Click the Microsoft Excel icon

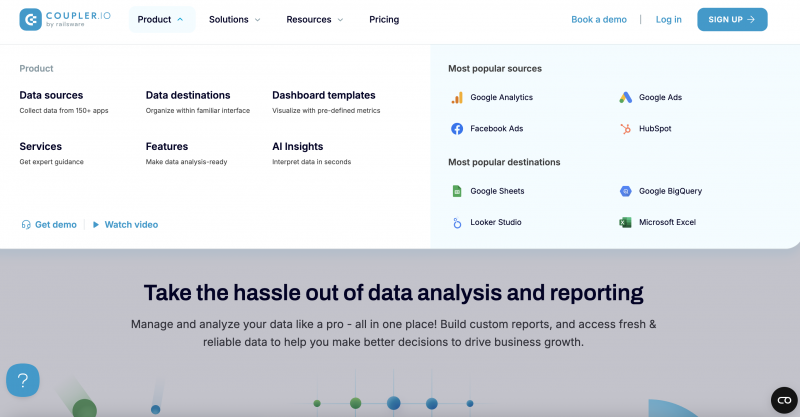coord(625,222)
